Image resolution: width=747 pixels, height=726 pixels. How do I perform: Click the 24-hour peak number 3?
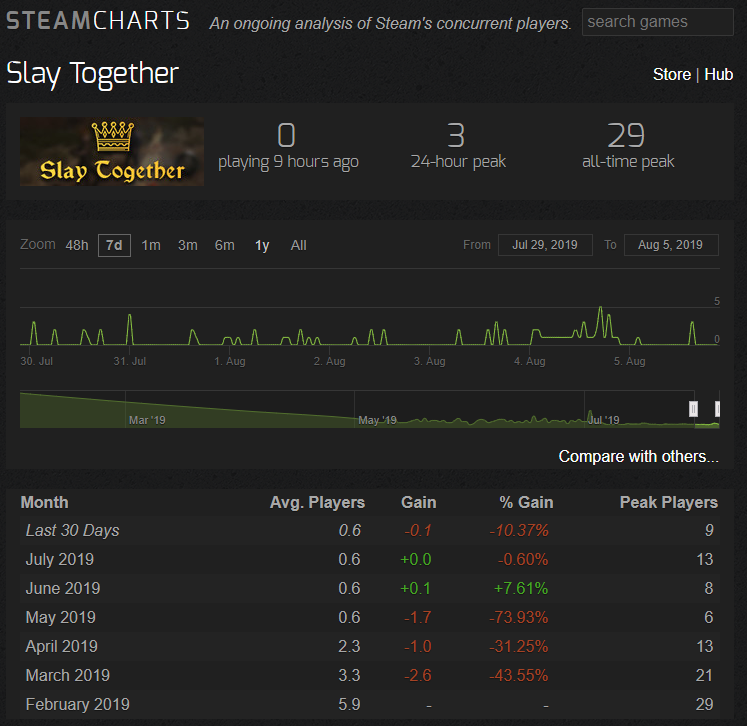455,135
